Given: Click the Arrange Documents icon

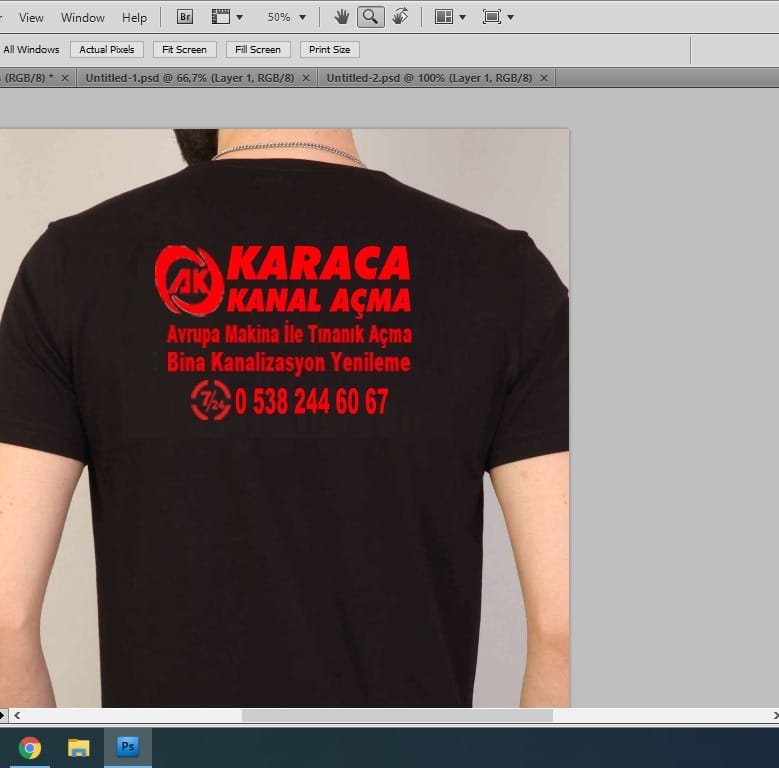Looking at the screenshot, I should pyautogui.click(x=444, y=17).
